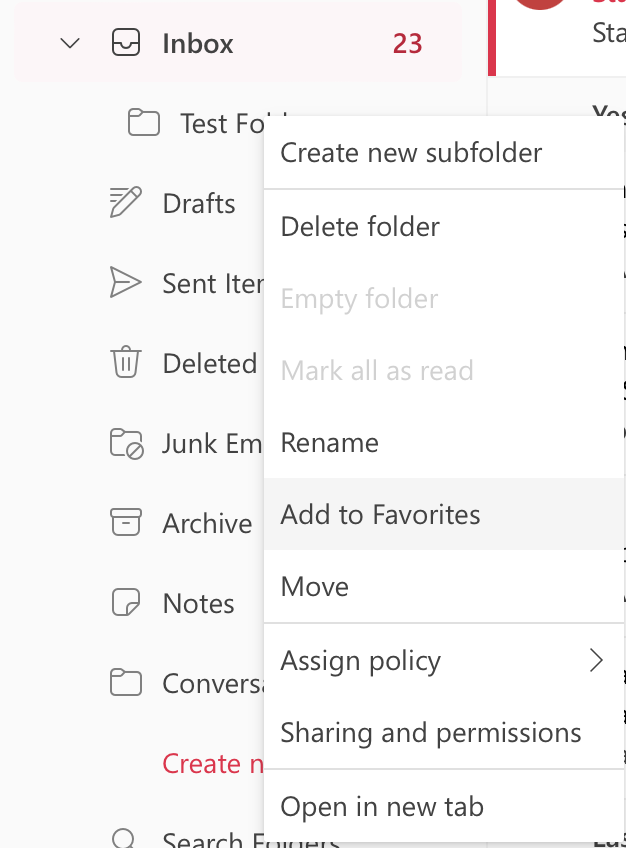The height and width of the screenshot is (848, 626).
Task: Choose Rename from the context menu
Action: click(x=329, y=442)
